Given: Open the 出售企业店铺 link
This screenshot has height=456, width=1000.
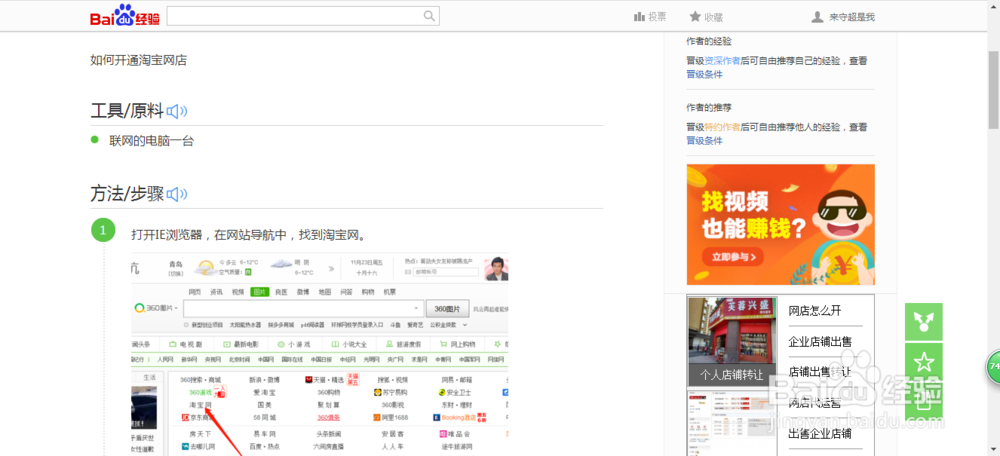Looking at the screenshot, I should click(820, 434).
